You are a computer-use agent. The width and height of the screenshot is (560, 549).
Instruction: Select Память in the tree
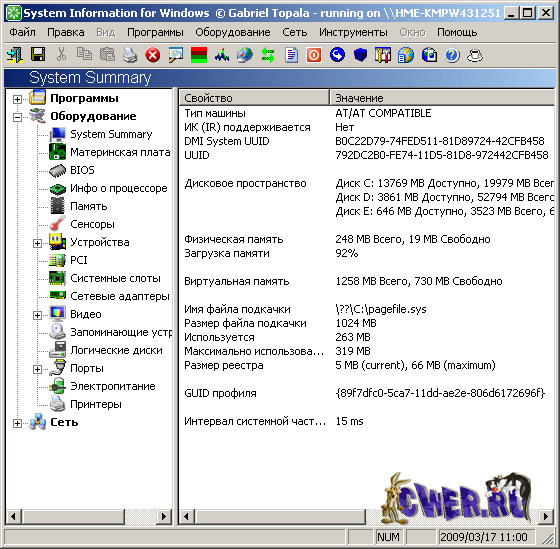coord(89,206)
